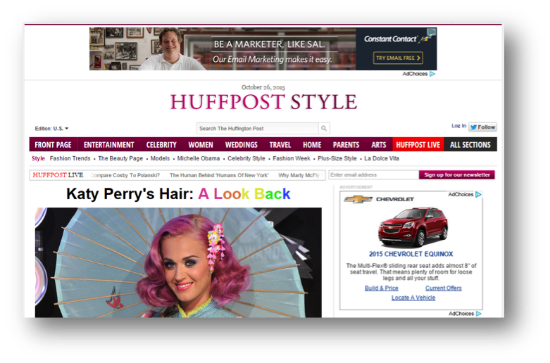Viewport: 550px width, 363px height.
Task: Open the WOMEN nav item
Action: click(x=201, y=145)
